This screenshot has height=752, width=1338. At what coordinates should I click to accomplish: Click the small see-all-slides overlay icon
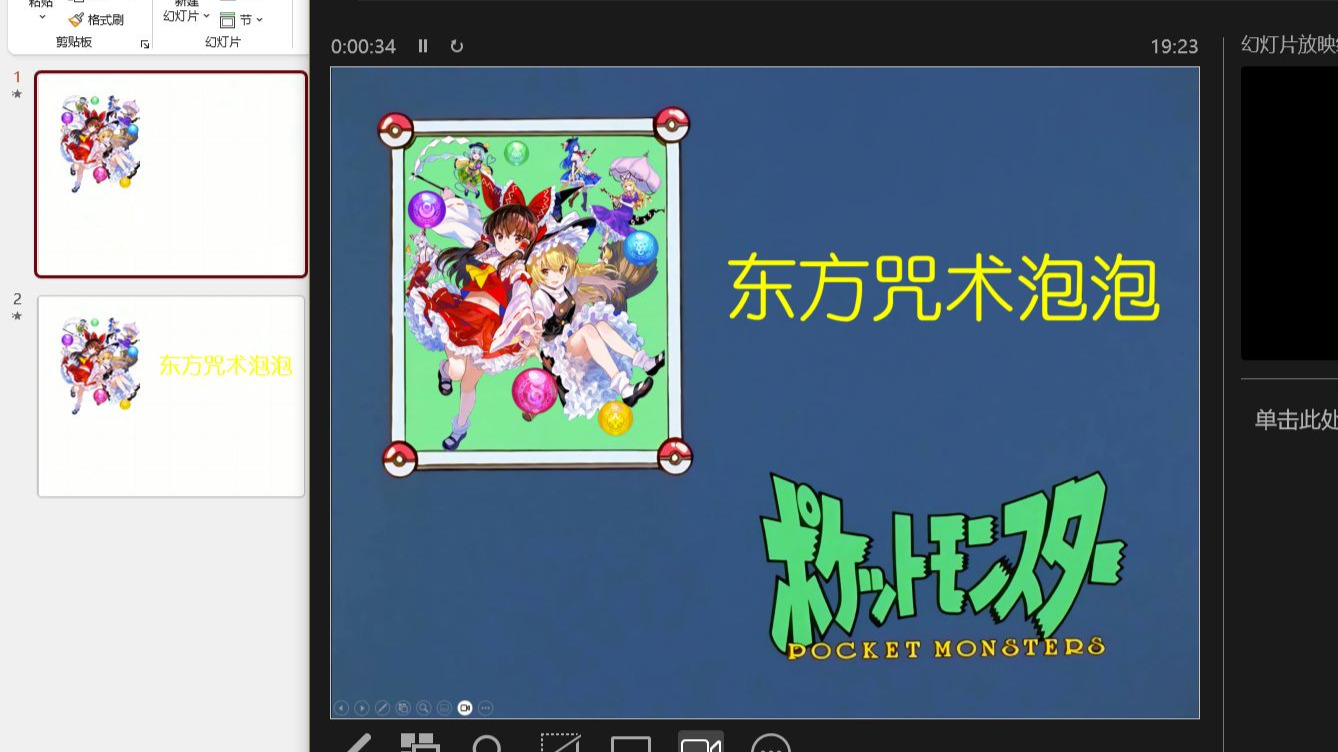tap(403, 708)
